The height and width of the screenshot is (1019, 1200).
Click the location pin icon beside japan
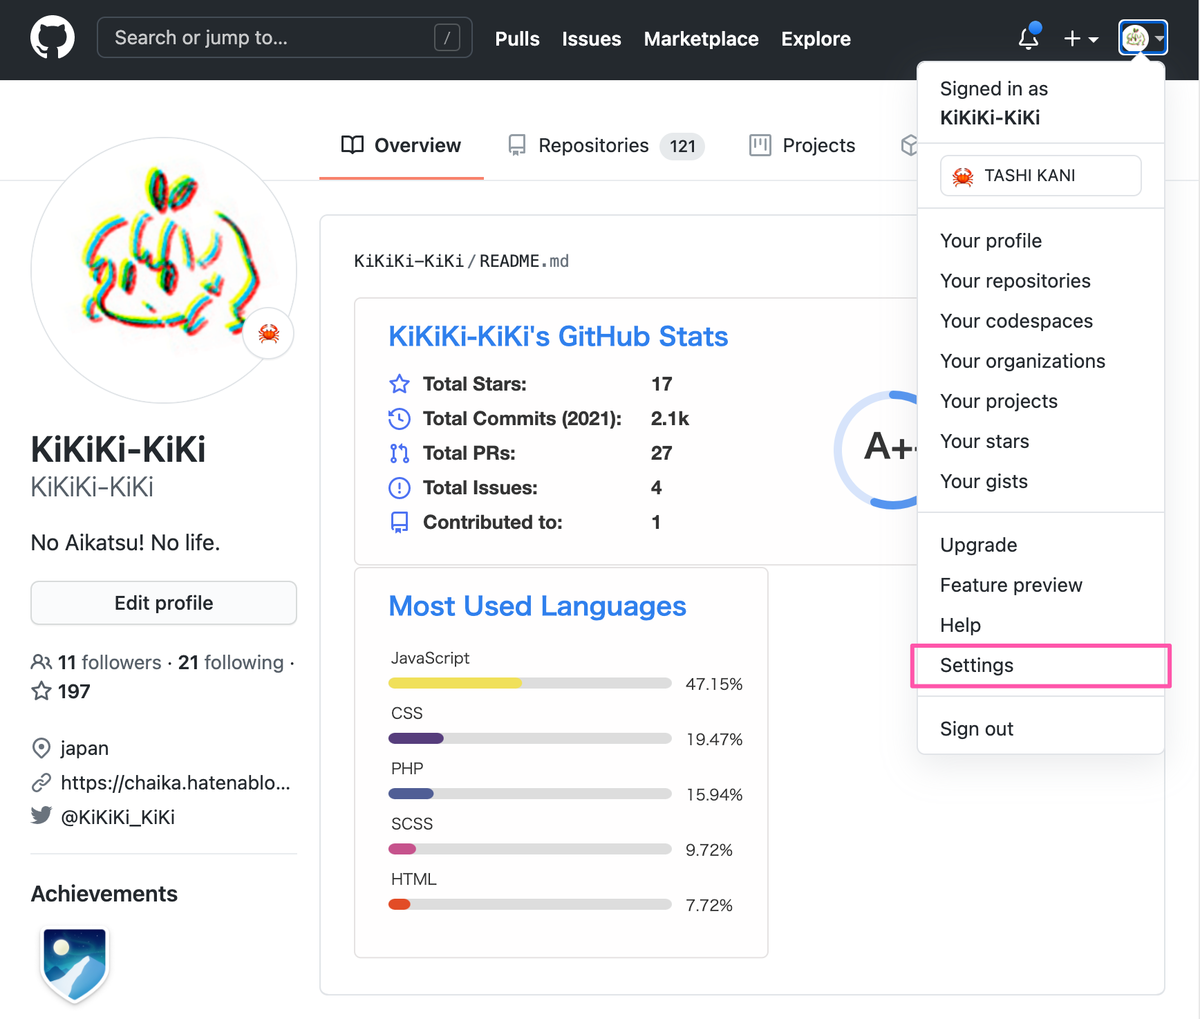[41, 748]
